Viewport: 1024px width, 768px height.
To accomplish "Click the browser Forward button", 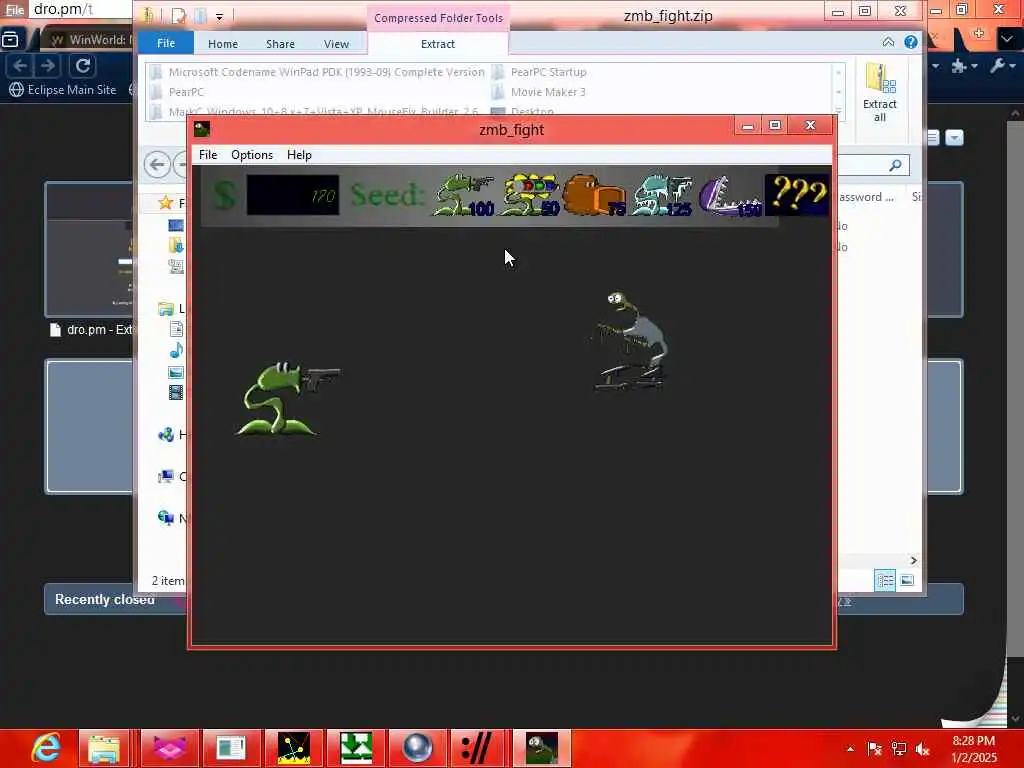I will (48, 66).
